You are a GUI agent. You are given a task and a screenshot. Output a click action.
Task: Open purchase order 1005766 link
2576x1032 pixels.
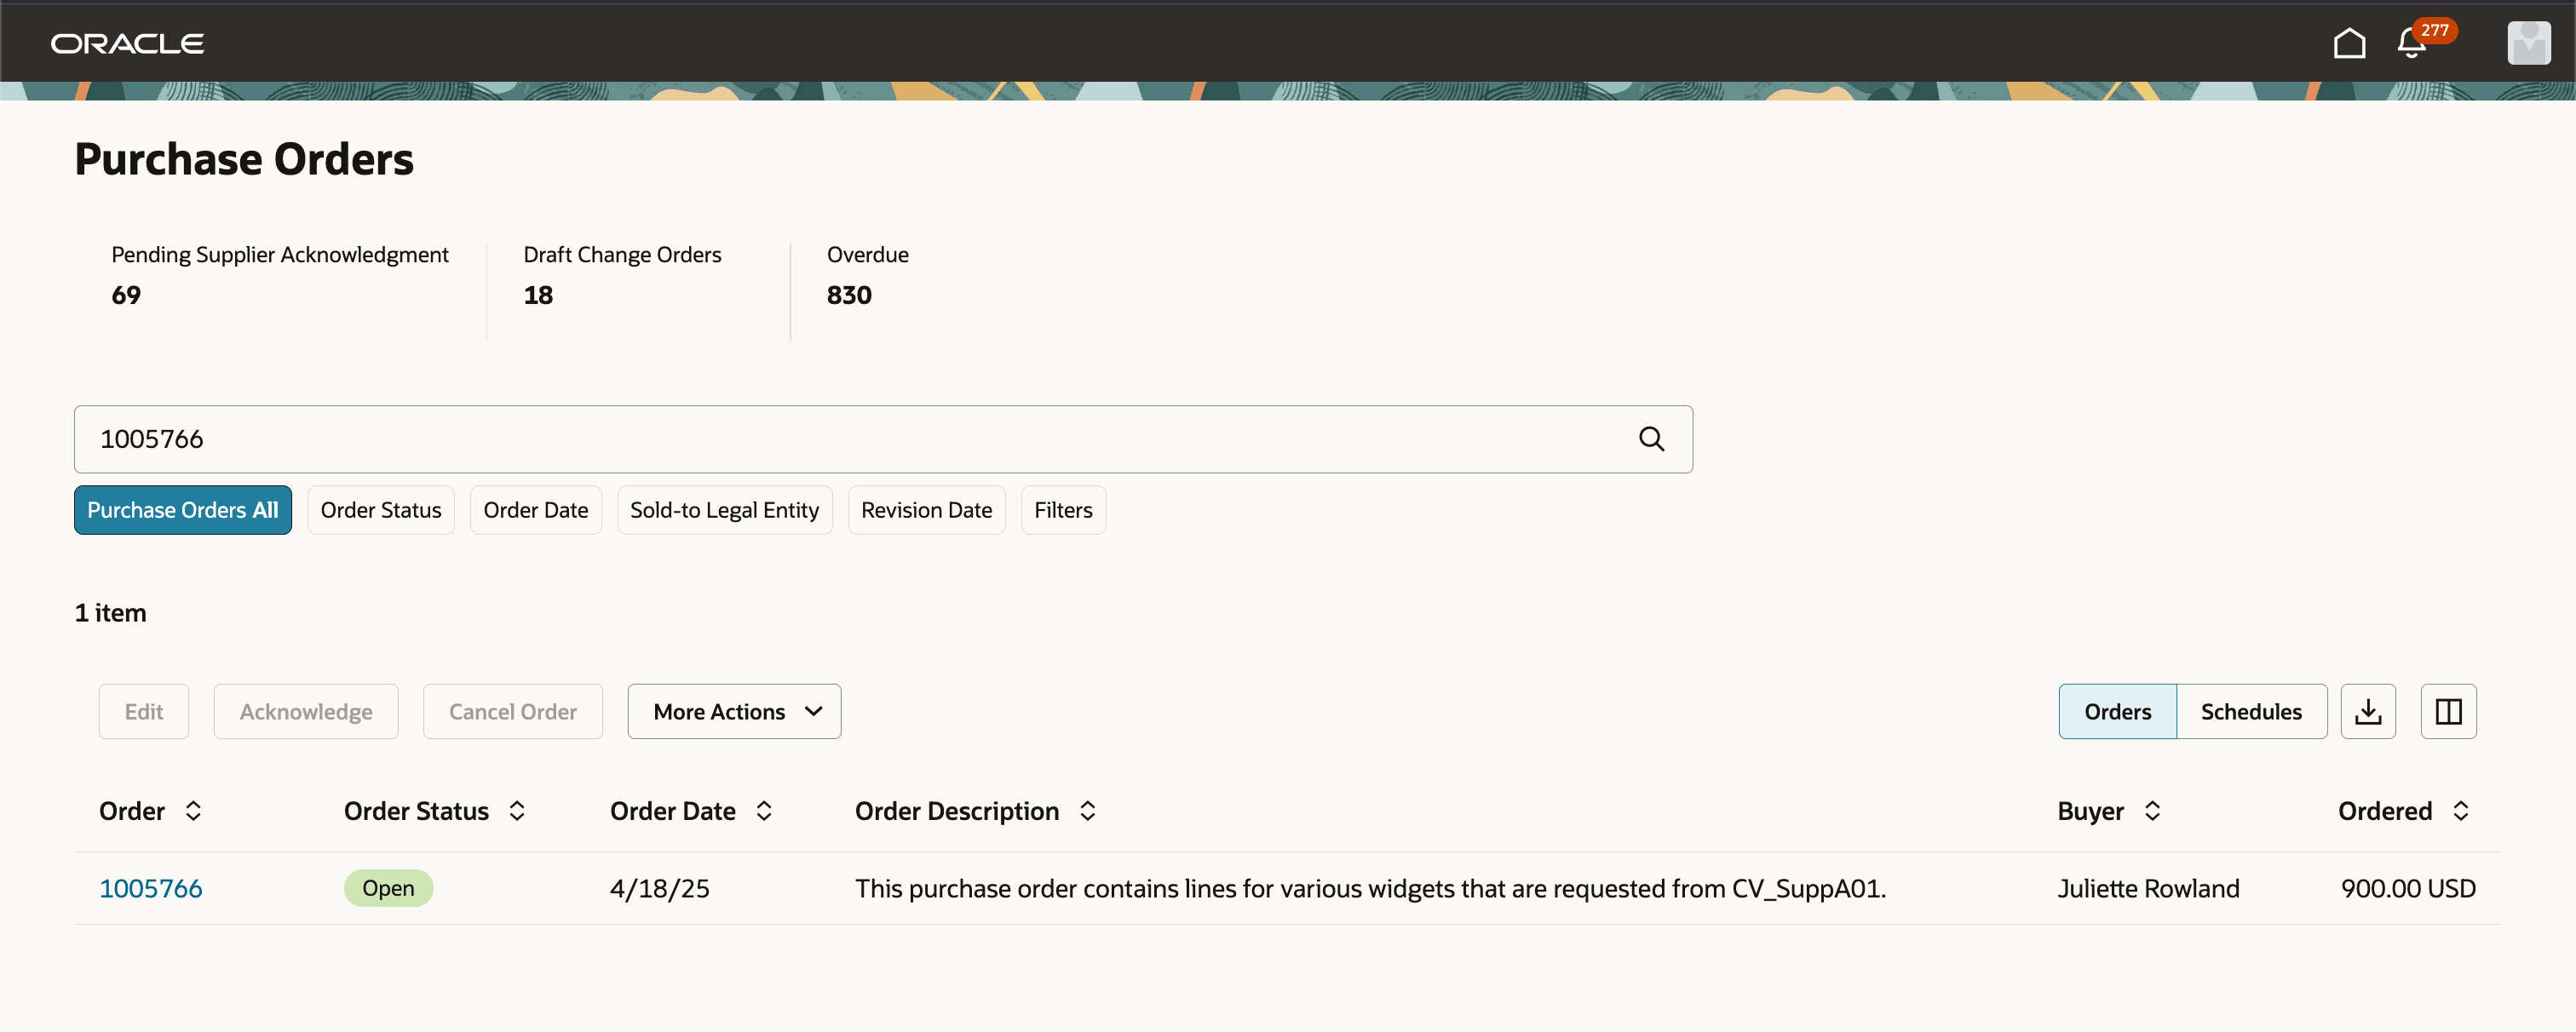click(150, 887)
